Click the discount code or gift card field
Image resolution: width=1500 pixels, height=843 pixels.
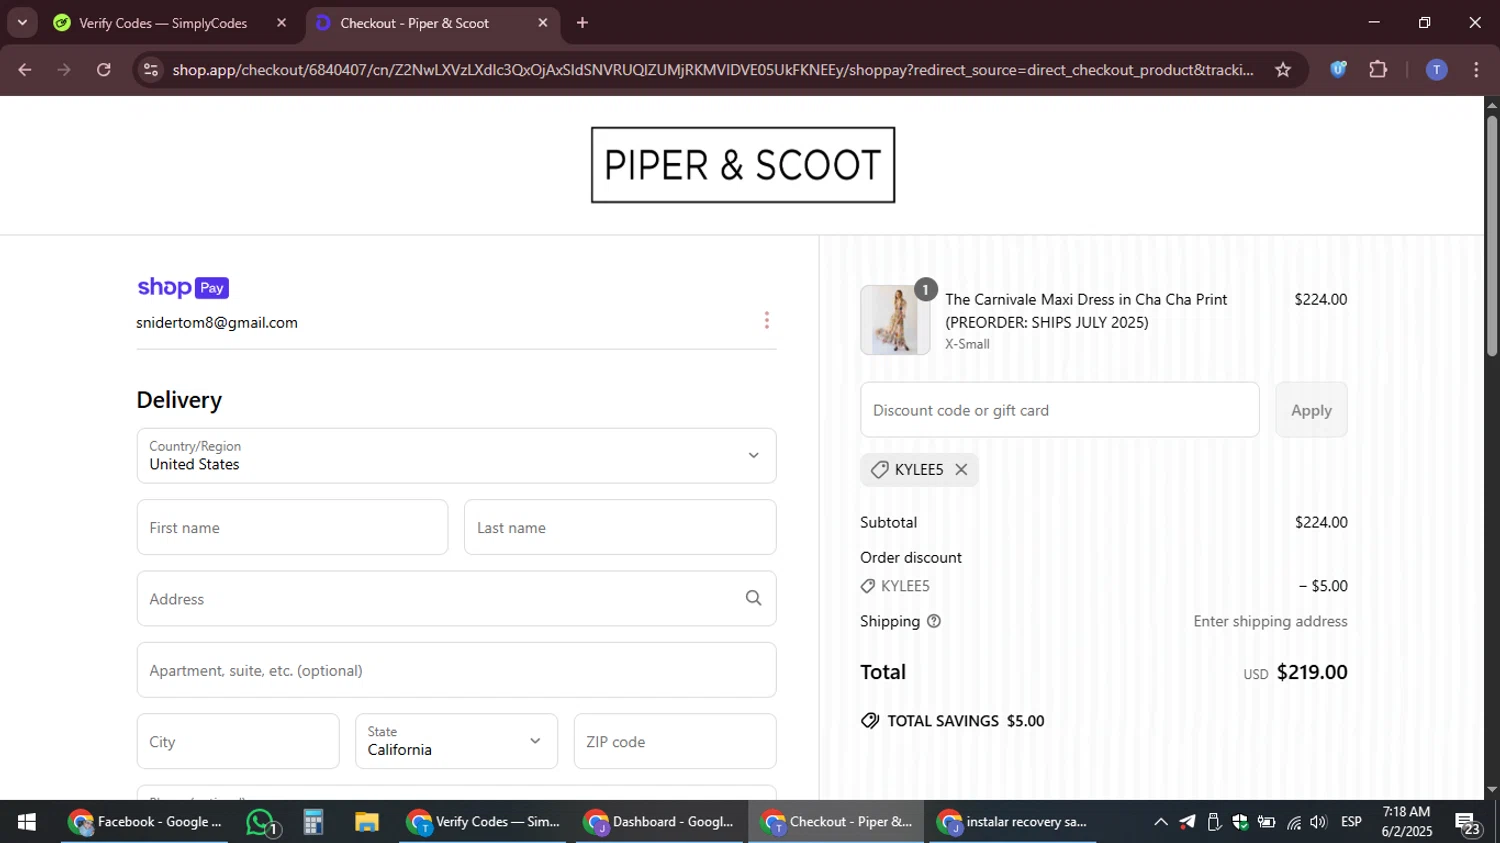coord(1060,410)
